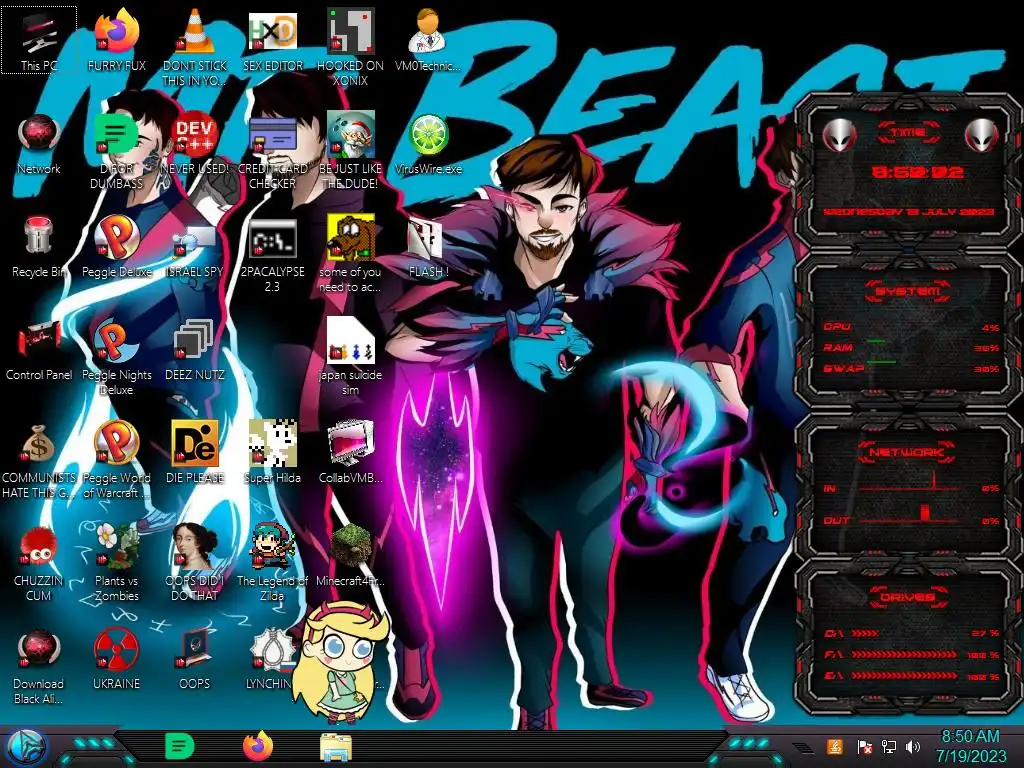The width and height of the screenshot is (1024, 768).
Task: Click the SYSTEM header in the widget
Action: pos(907,291)
